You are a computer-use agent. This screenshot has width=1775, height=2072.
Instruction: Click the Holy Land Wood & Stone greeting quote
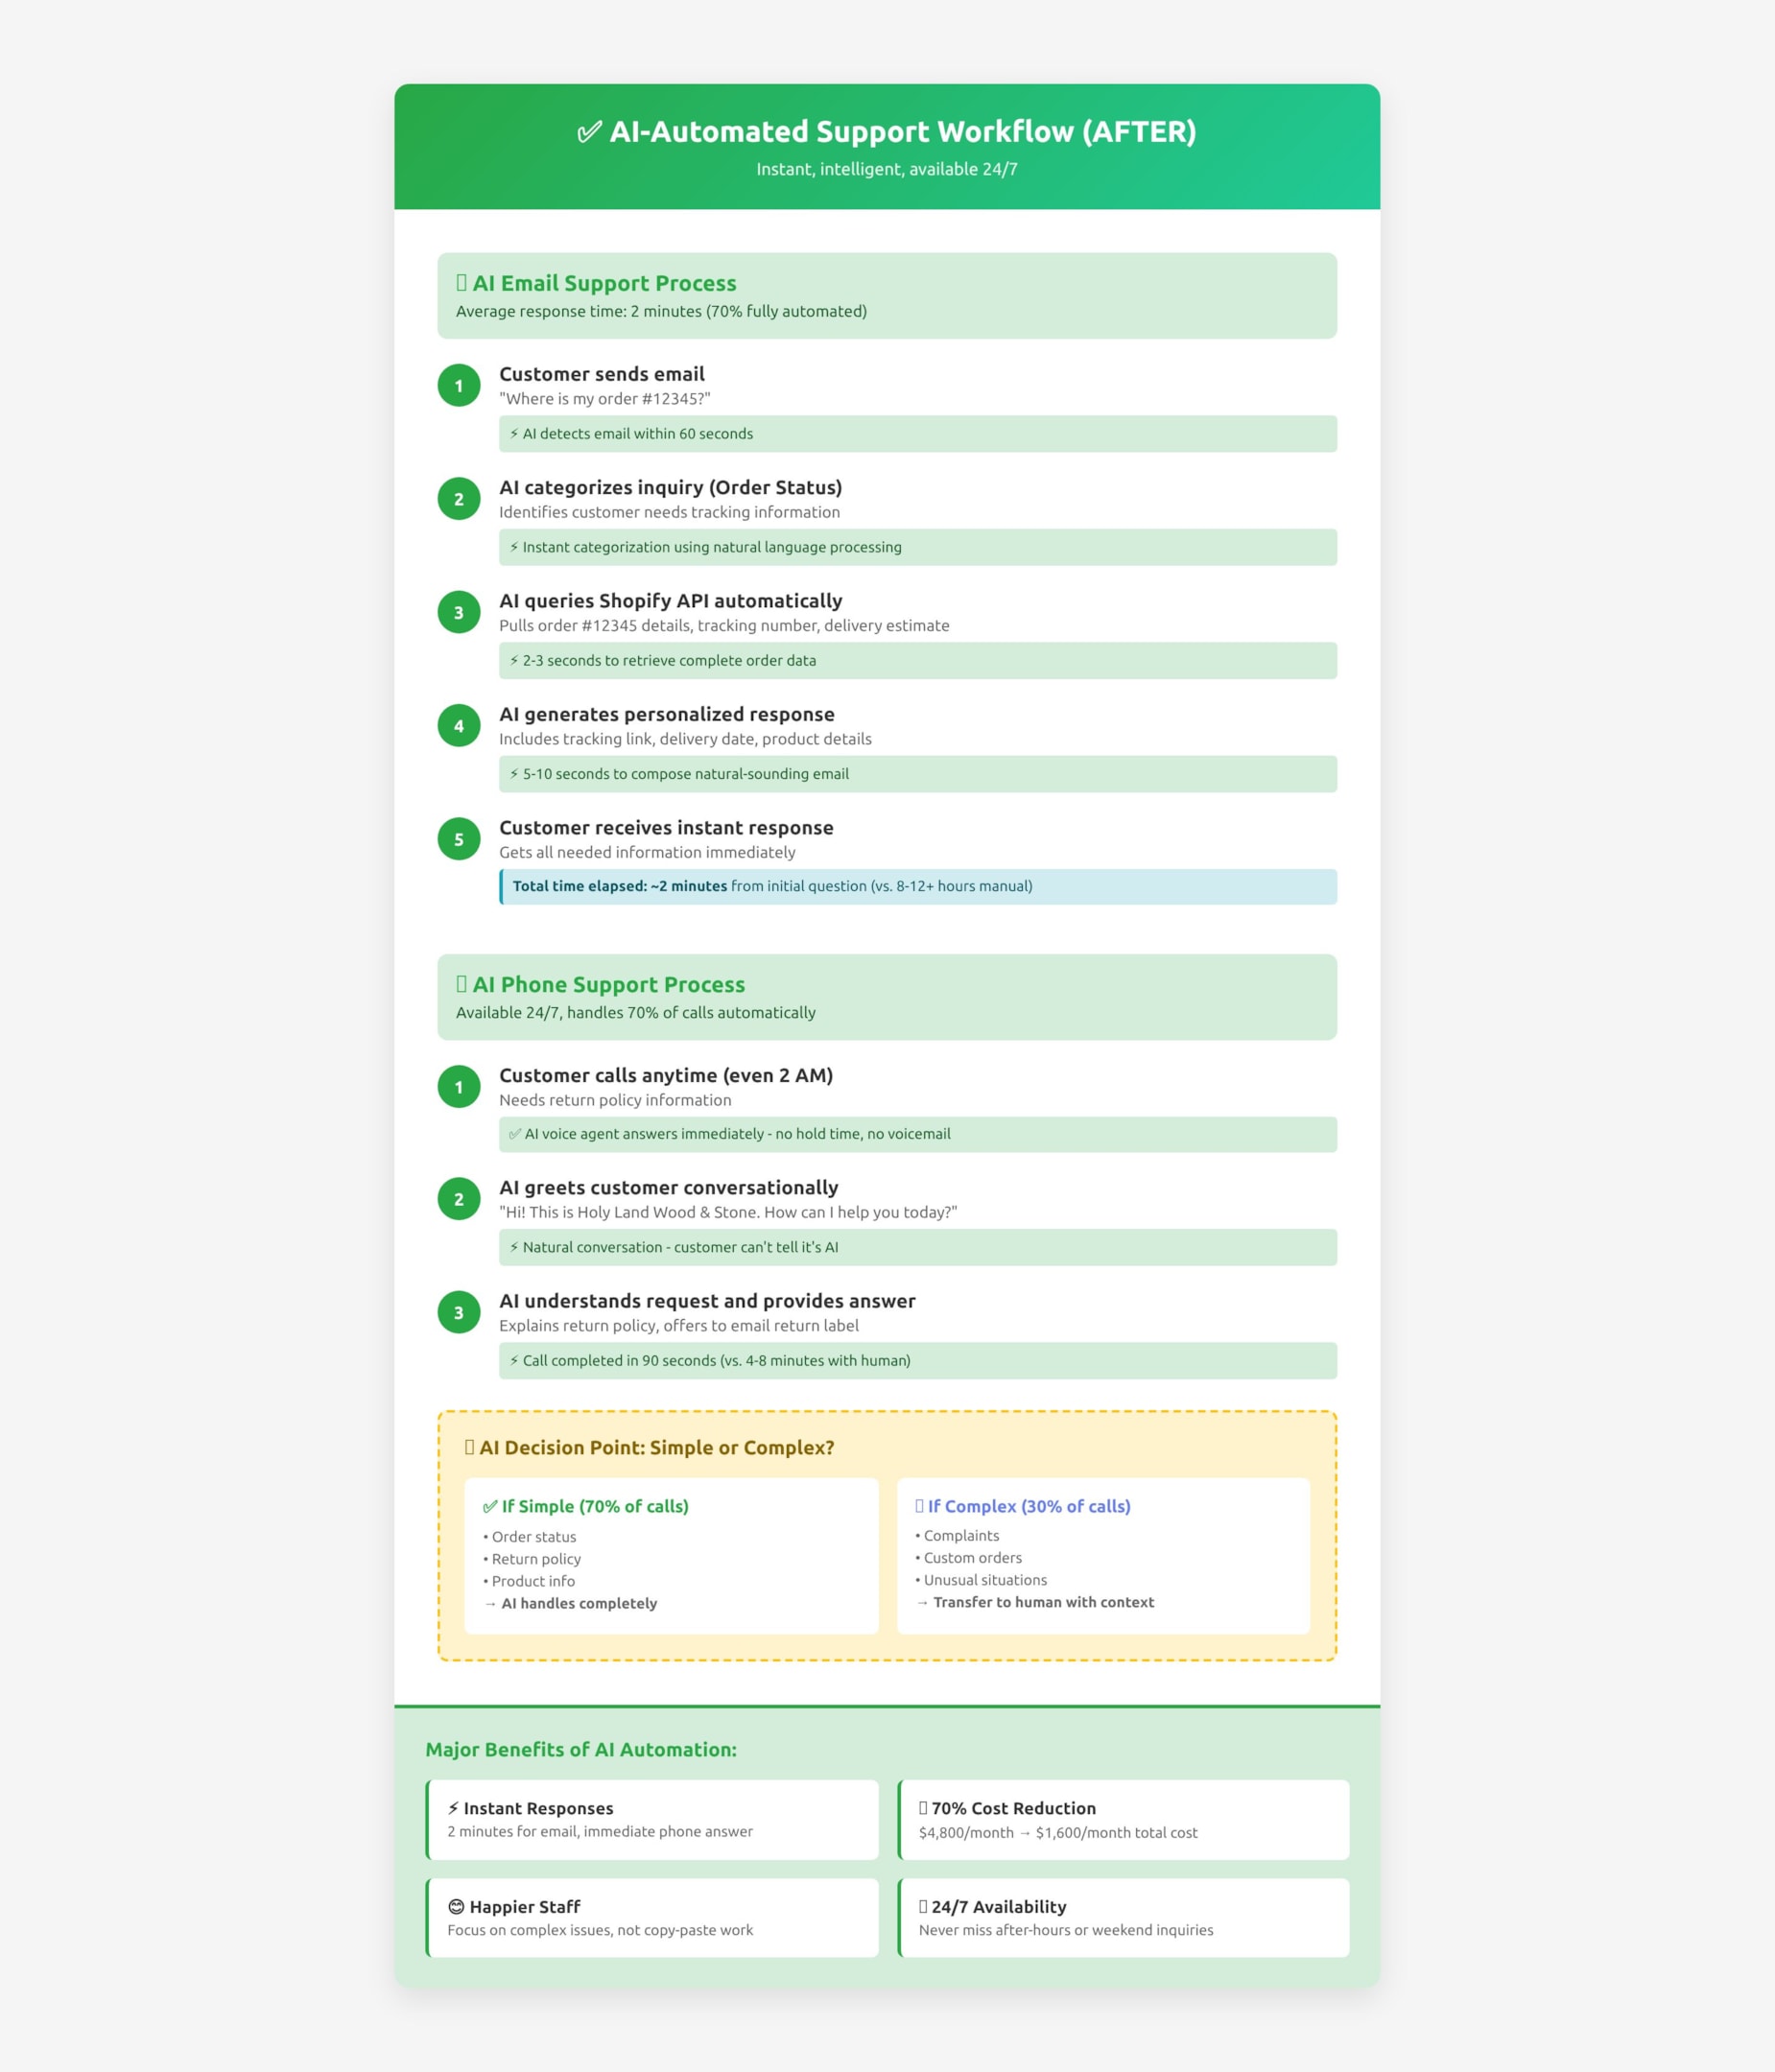click(x=728, y=1212)
